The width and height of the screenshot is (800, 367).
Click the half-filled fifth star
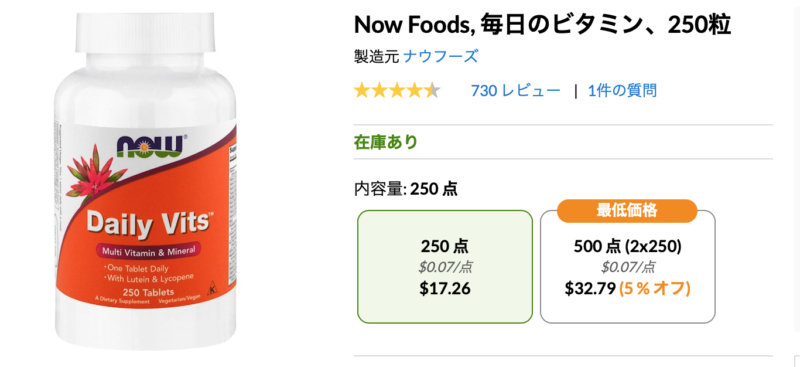(x=432, y=91)
